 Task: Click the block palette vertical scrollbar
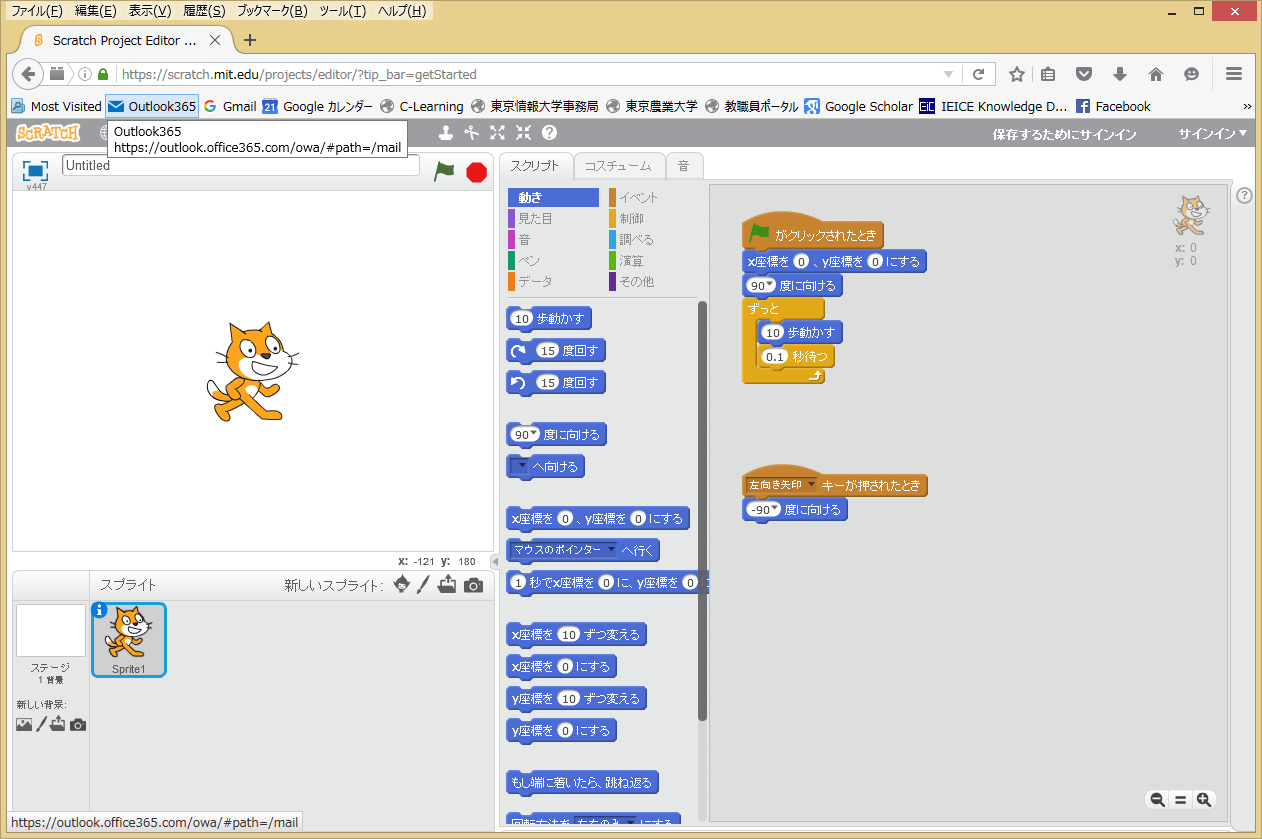click(x=702, y=510)
